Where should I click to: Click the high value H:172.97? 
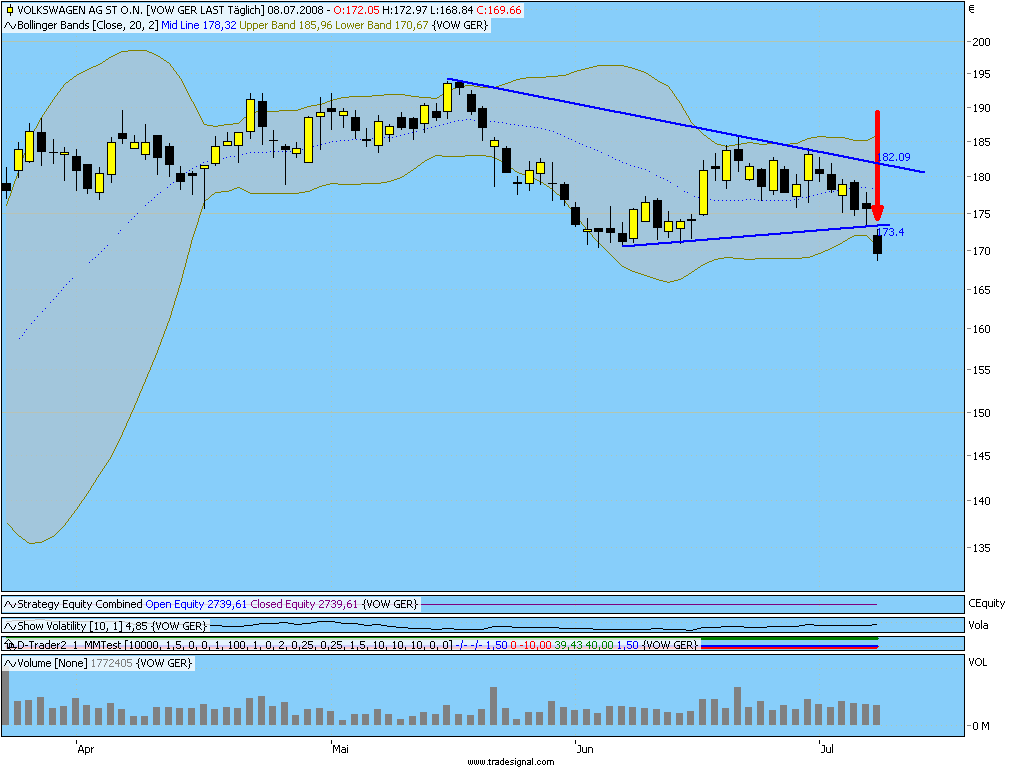[x=404, y=10]
